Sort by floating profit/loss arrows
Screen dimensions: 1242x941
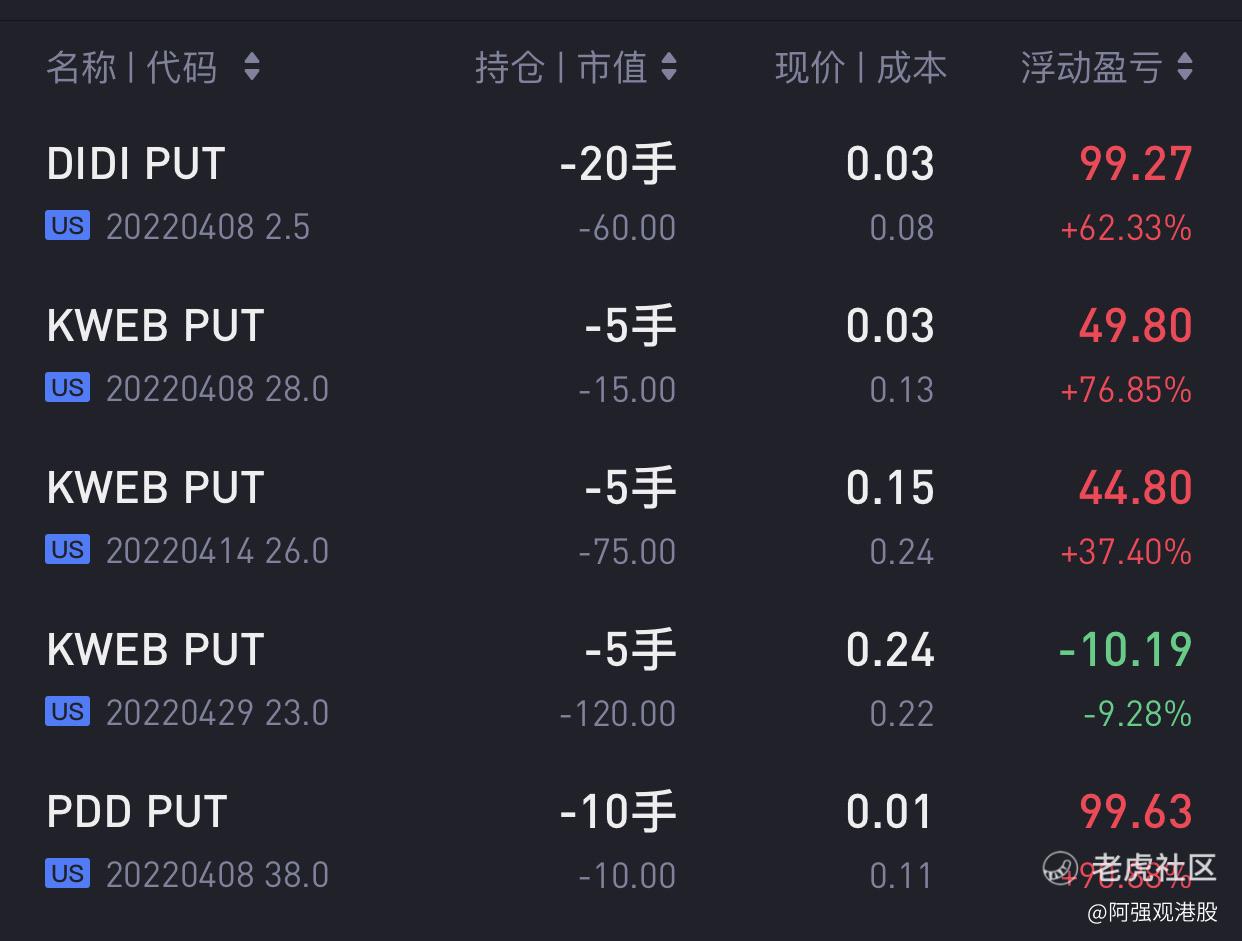click(x=1185, y=68)
